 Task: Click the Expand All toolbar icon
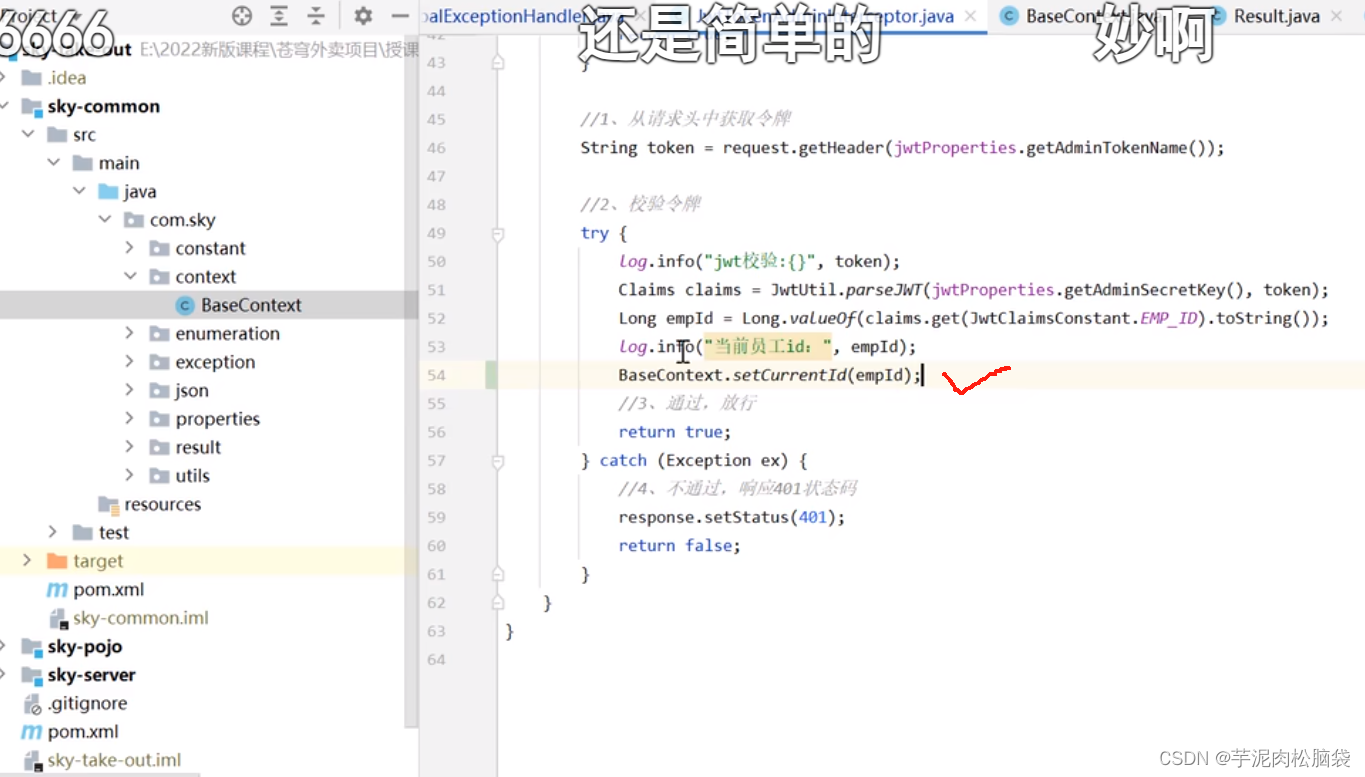point(279,16)
